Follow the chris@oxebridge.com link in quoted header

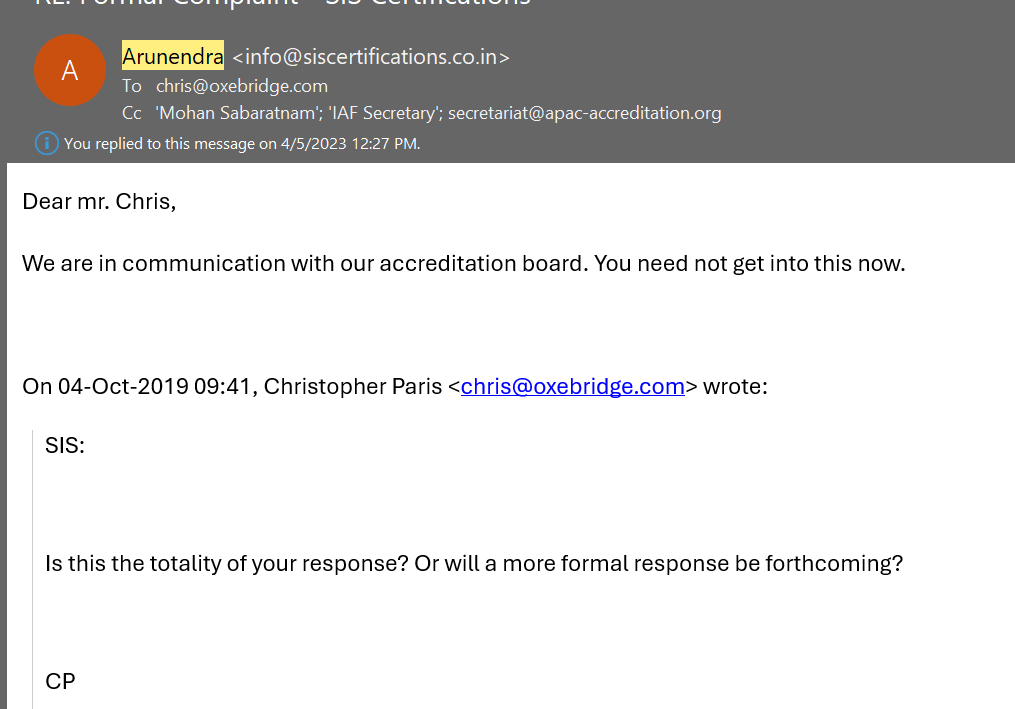(572, 386)
